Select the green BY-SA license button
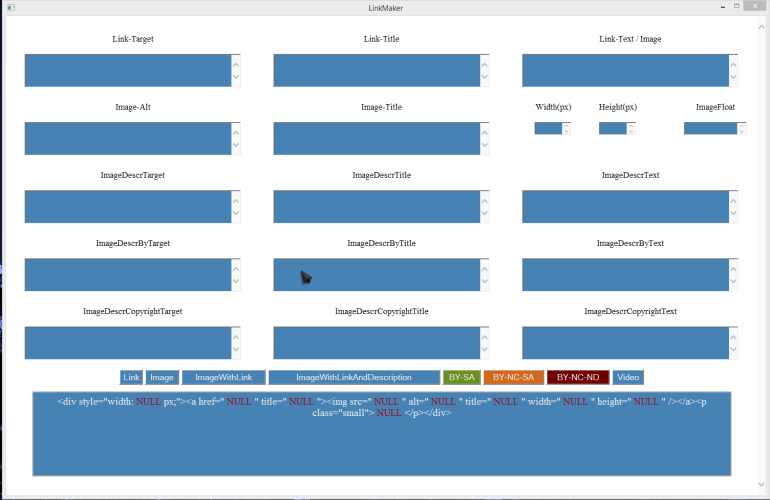The width and height of the screenshot is (770, 500). (x=462, y=377)
